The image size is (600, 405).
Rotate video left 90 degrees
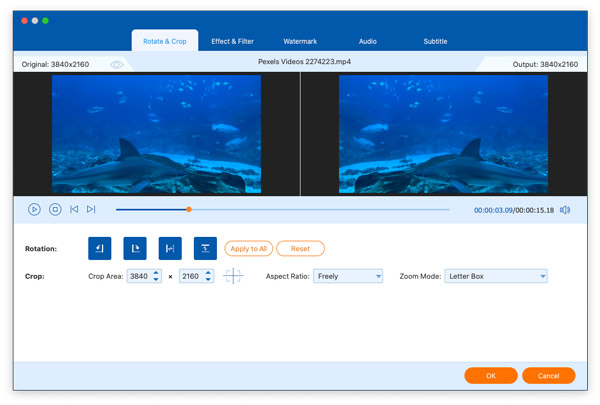[x=99, y=248]
